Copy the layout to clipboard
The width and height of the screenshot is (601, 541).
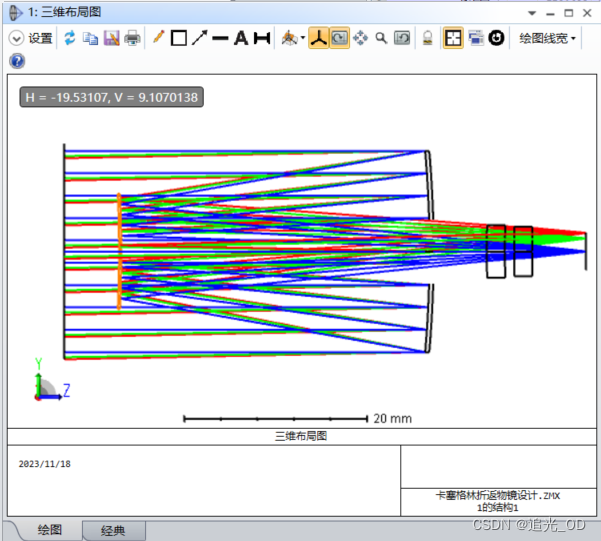tap(90, 38)
